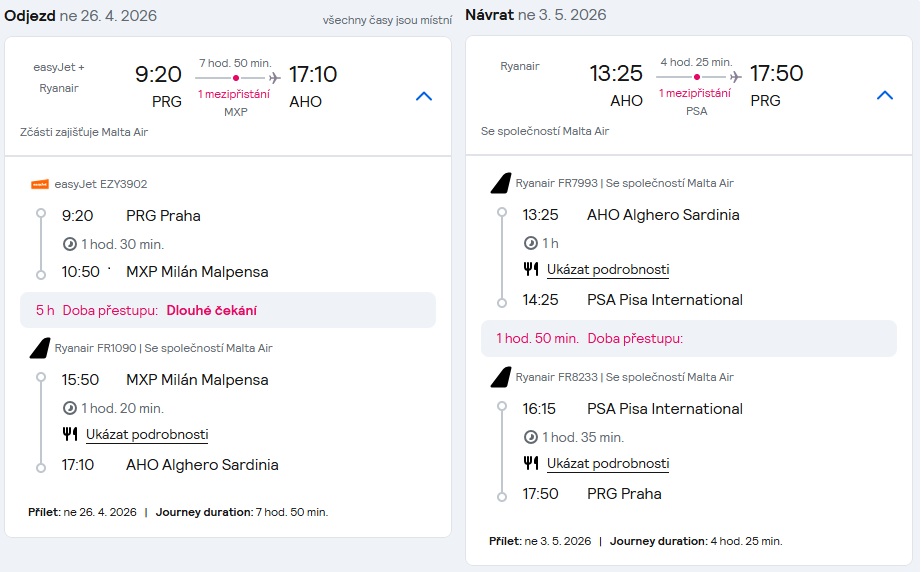Screen dimensions: 921x572
Task: Click the cutlery icon for flight FR8233
Action: 531,463
